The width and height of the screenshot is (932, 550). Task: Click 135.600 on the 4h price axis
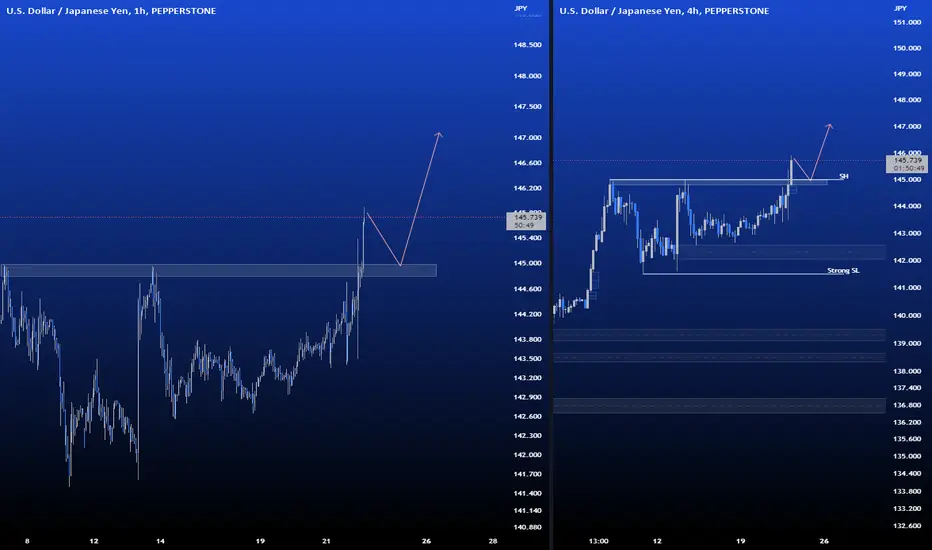click(907, 439)
